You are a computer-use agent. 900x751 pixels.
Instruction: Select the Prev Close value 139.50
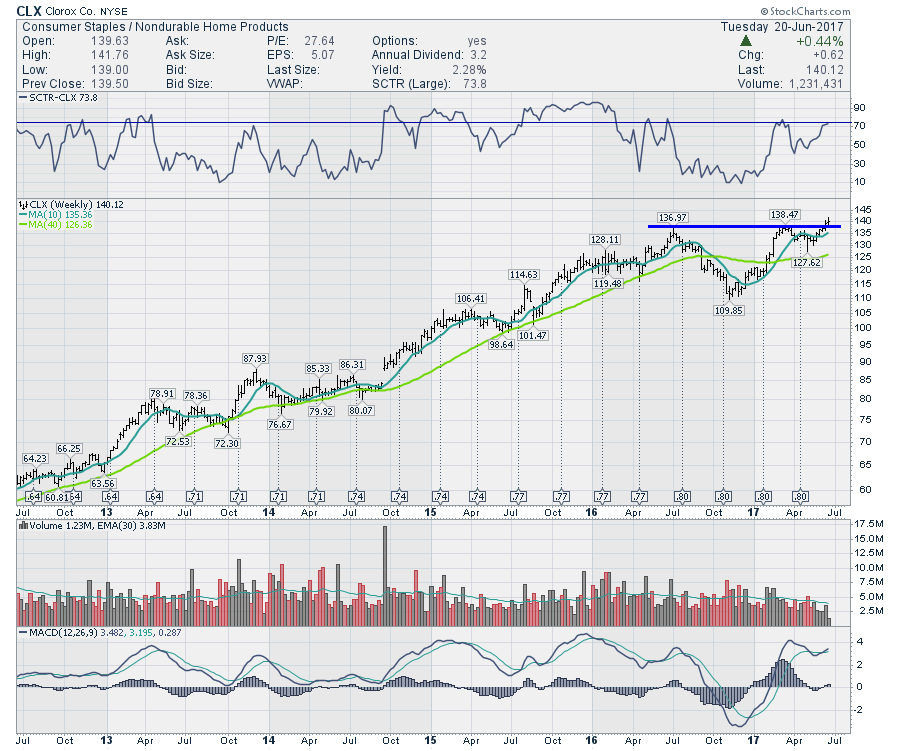[110, 83]
